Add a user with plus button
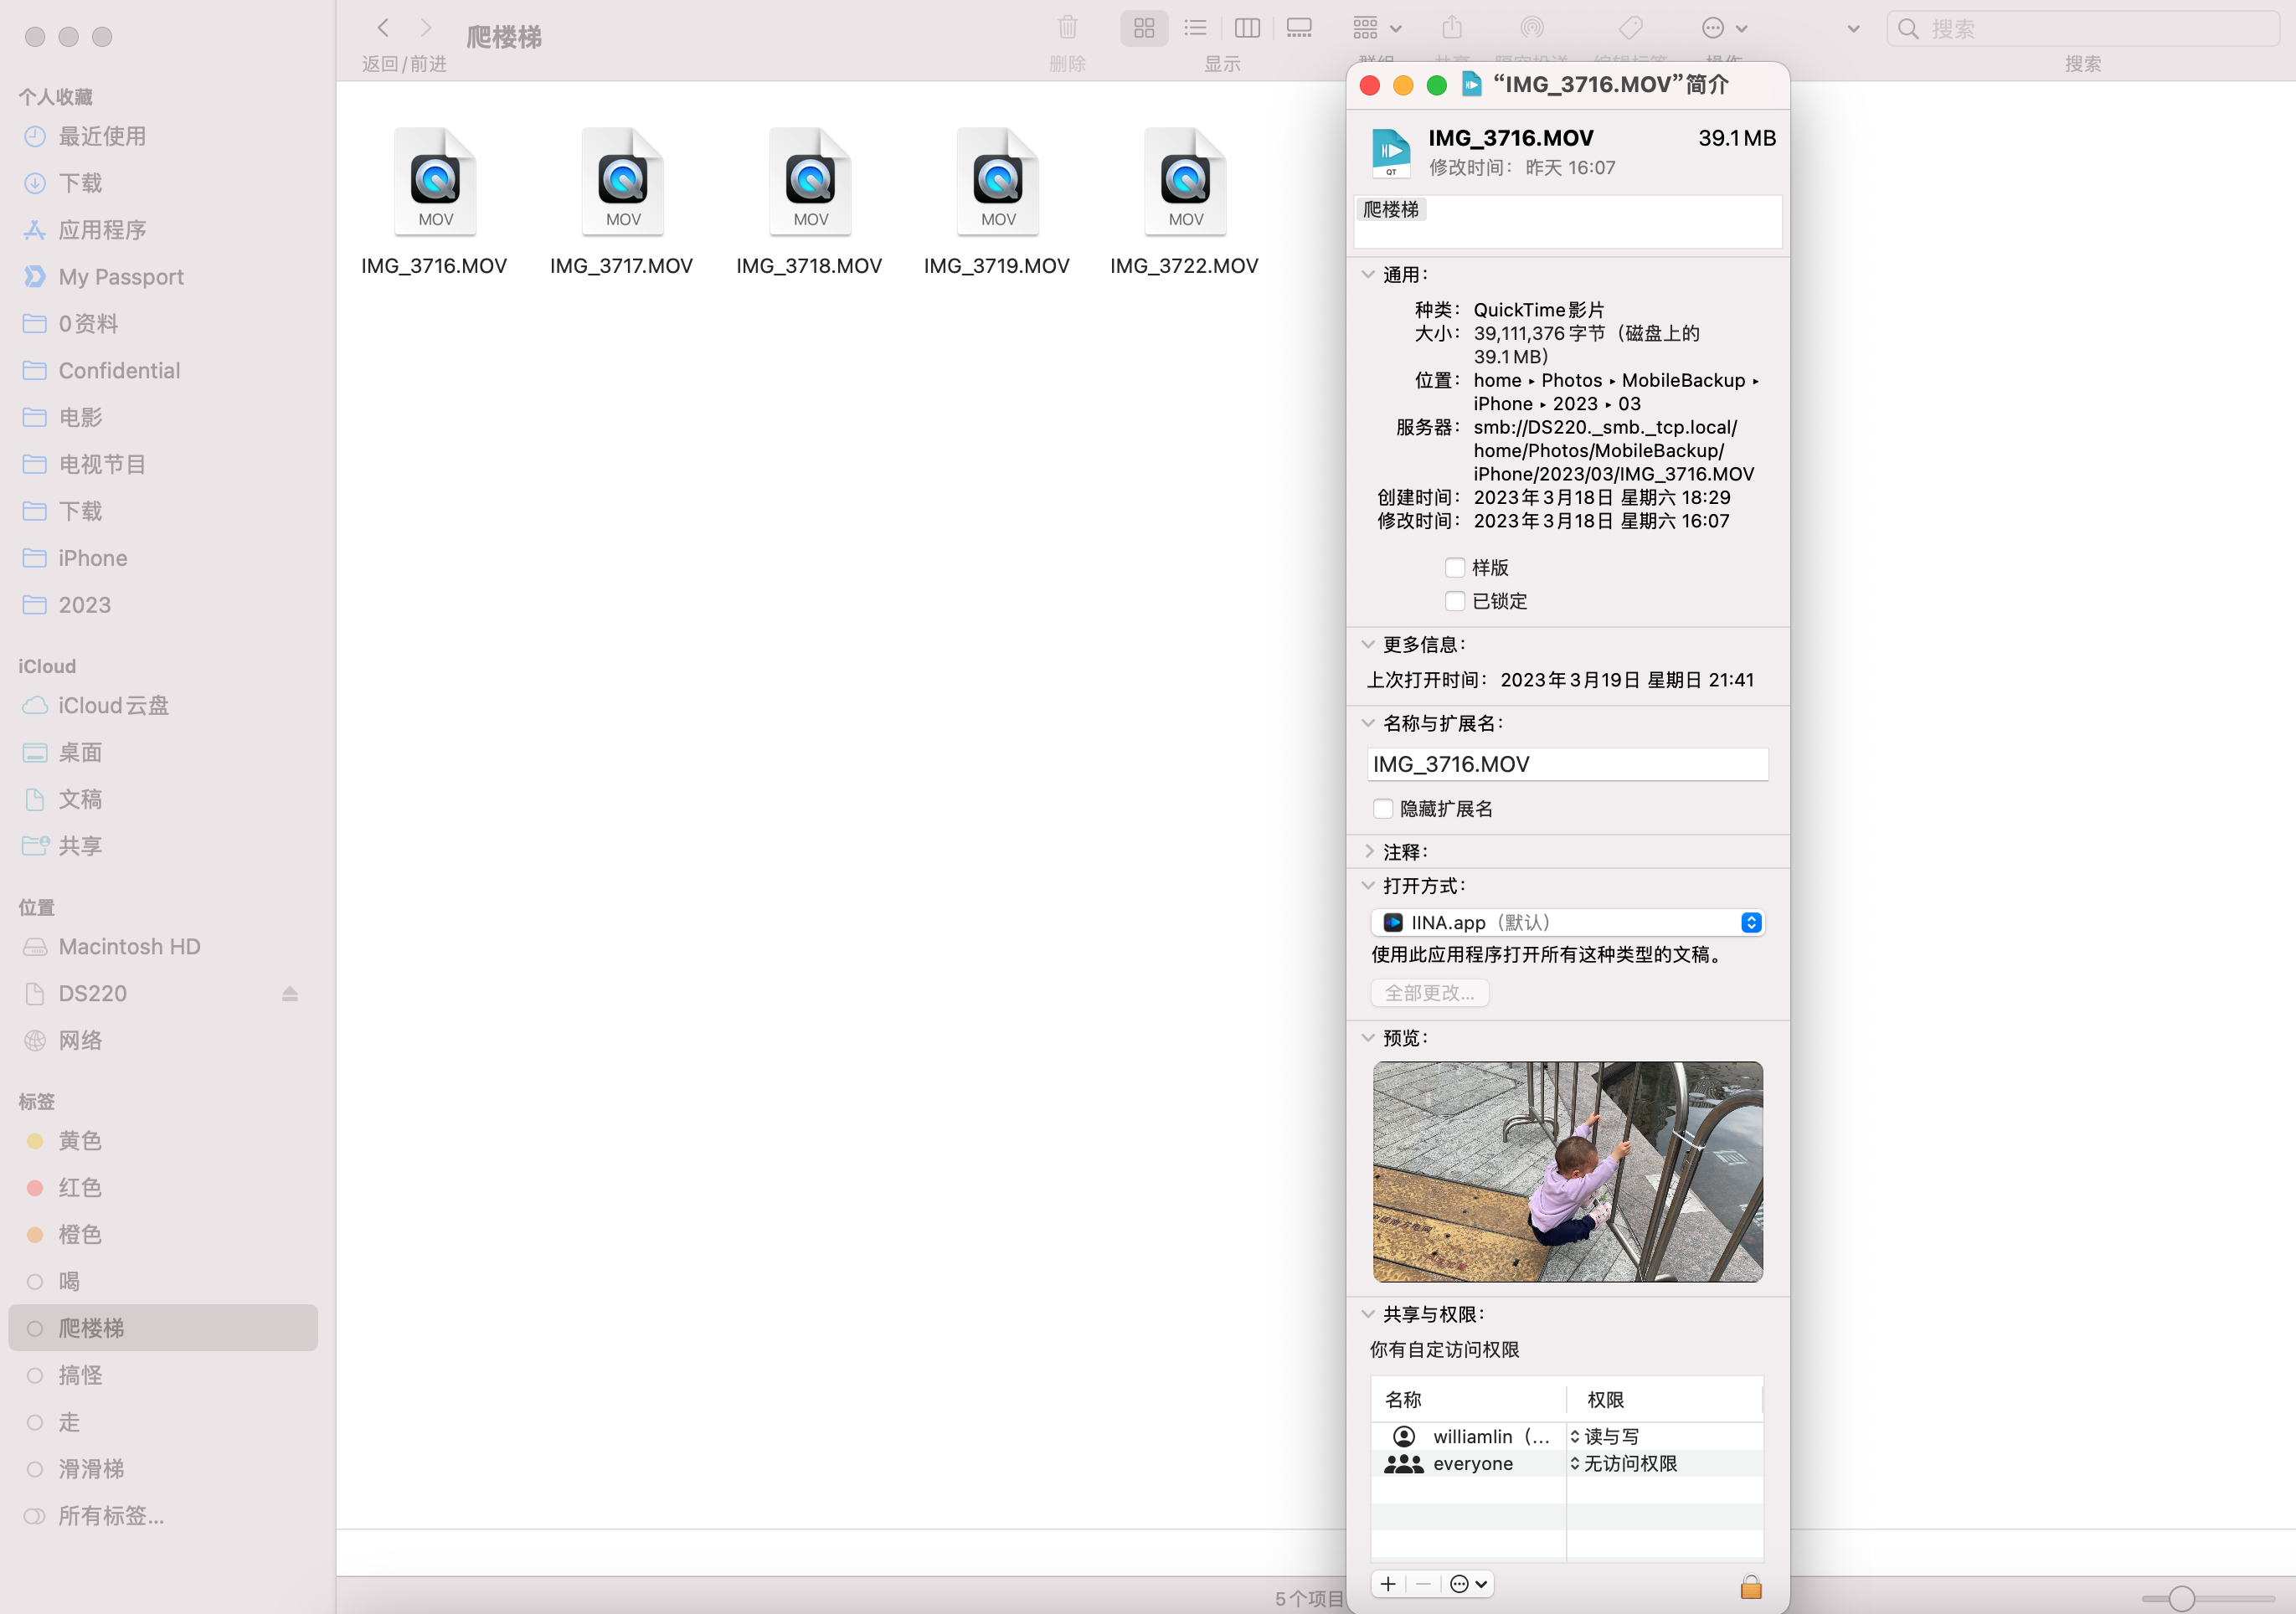 tap(1388, 1584)
